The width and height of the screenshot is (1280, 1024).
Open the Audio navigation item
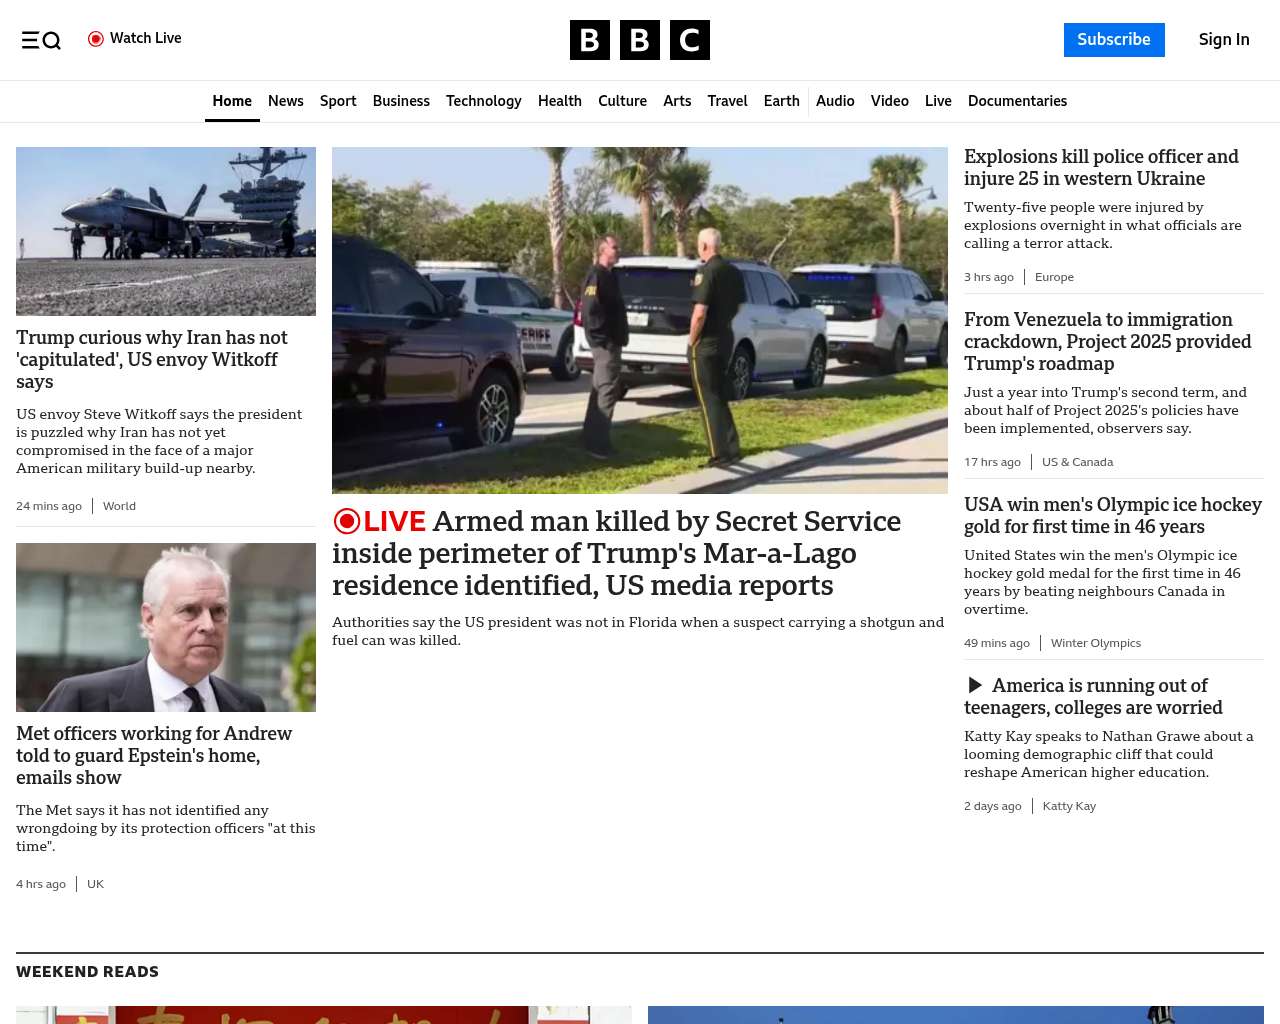835,101
